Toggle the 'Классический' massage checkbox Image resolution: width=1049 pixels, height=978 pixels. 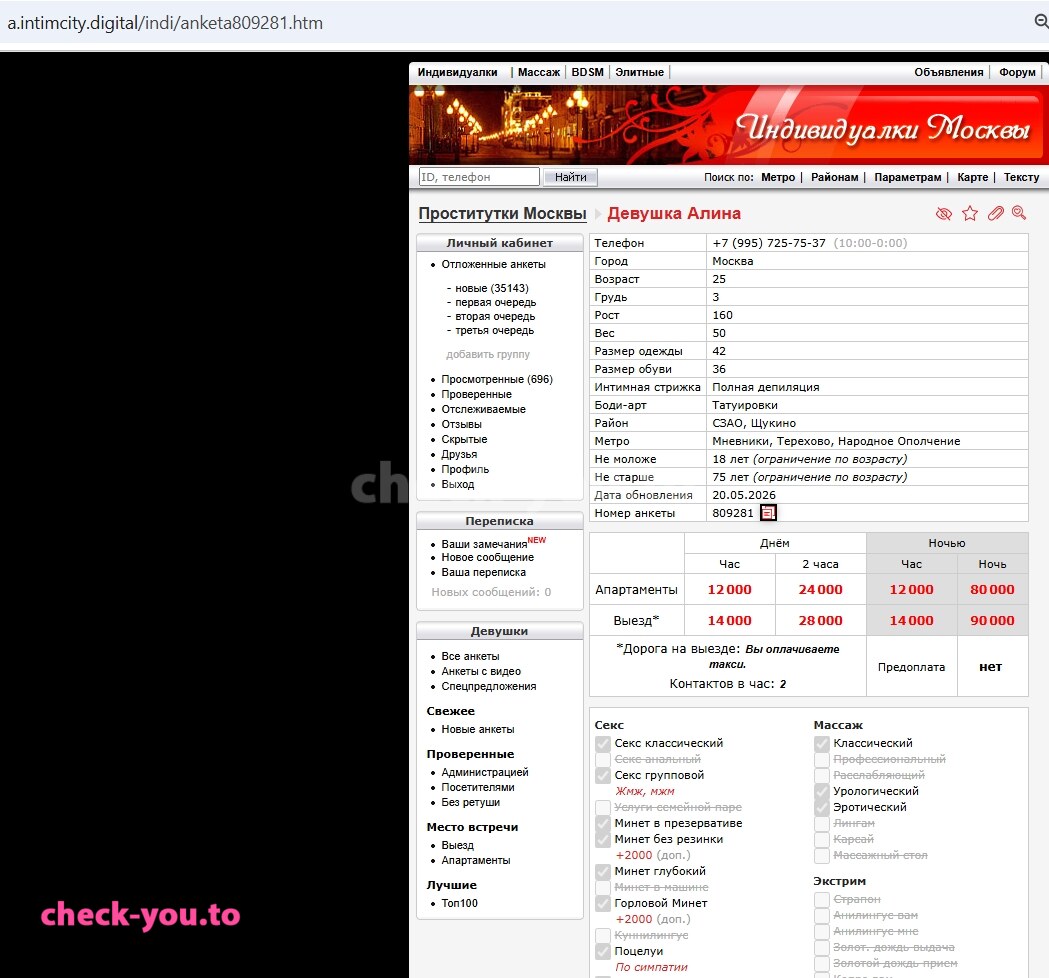click(822, 743)
